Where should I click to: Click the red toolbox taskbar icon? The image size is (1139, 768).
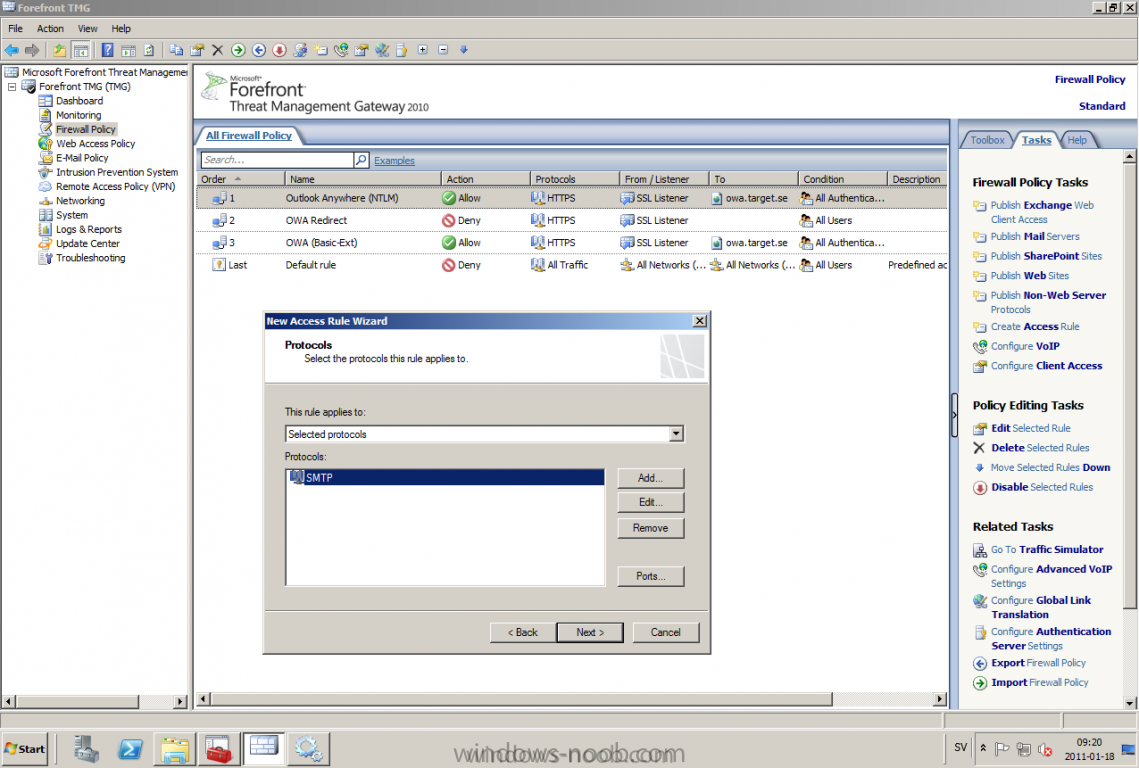pyautogui.click(x=218, y=749)
